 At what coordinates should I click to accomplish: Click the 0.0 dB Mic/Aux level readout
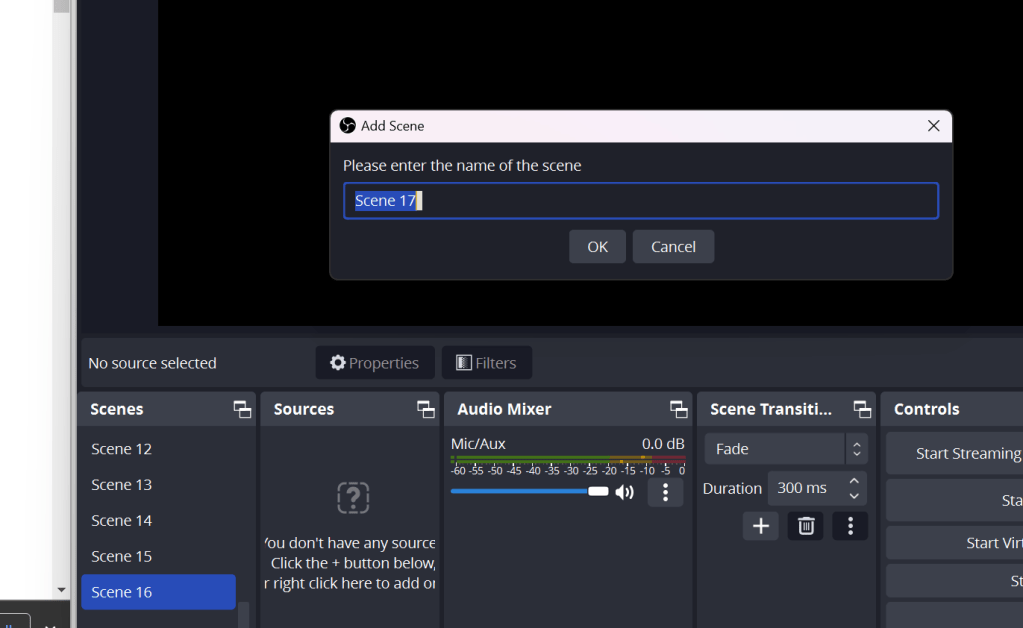pos(662,443)
